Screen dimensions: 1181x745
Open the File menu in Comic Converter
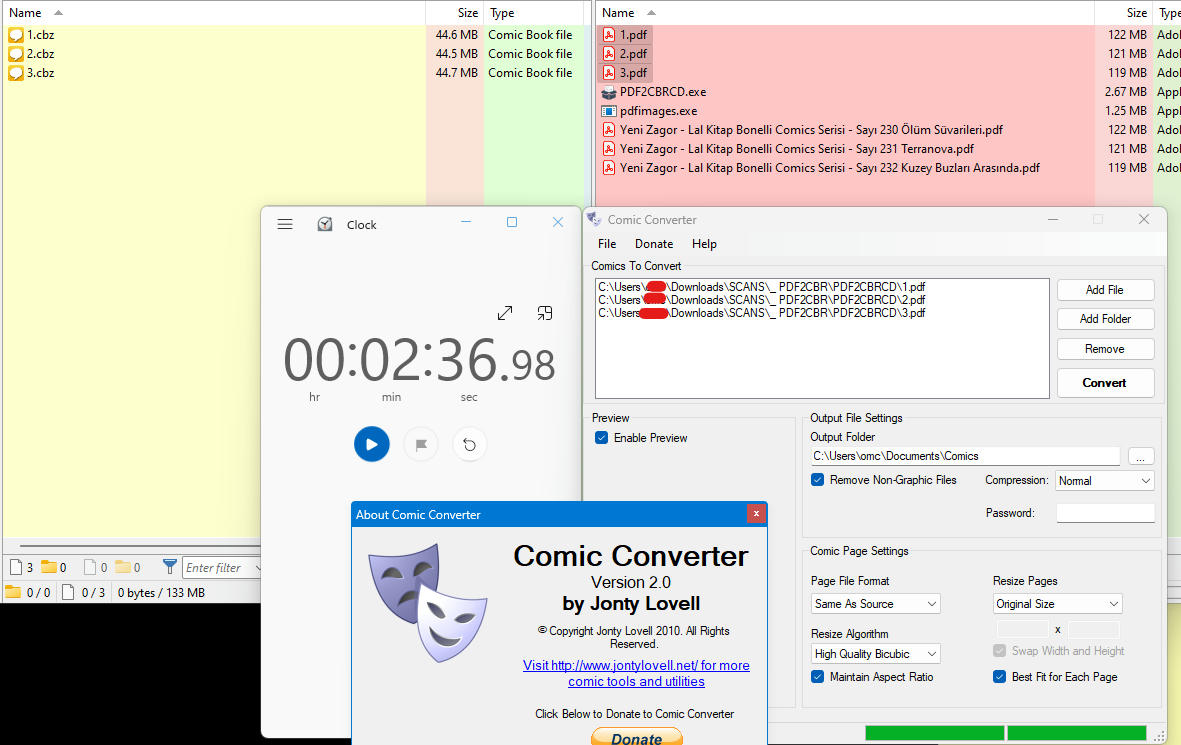pyautogui.click(x=607, y=244)
